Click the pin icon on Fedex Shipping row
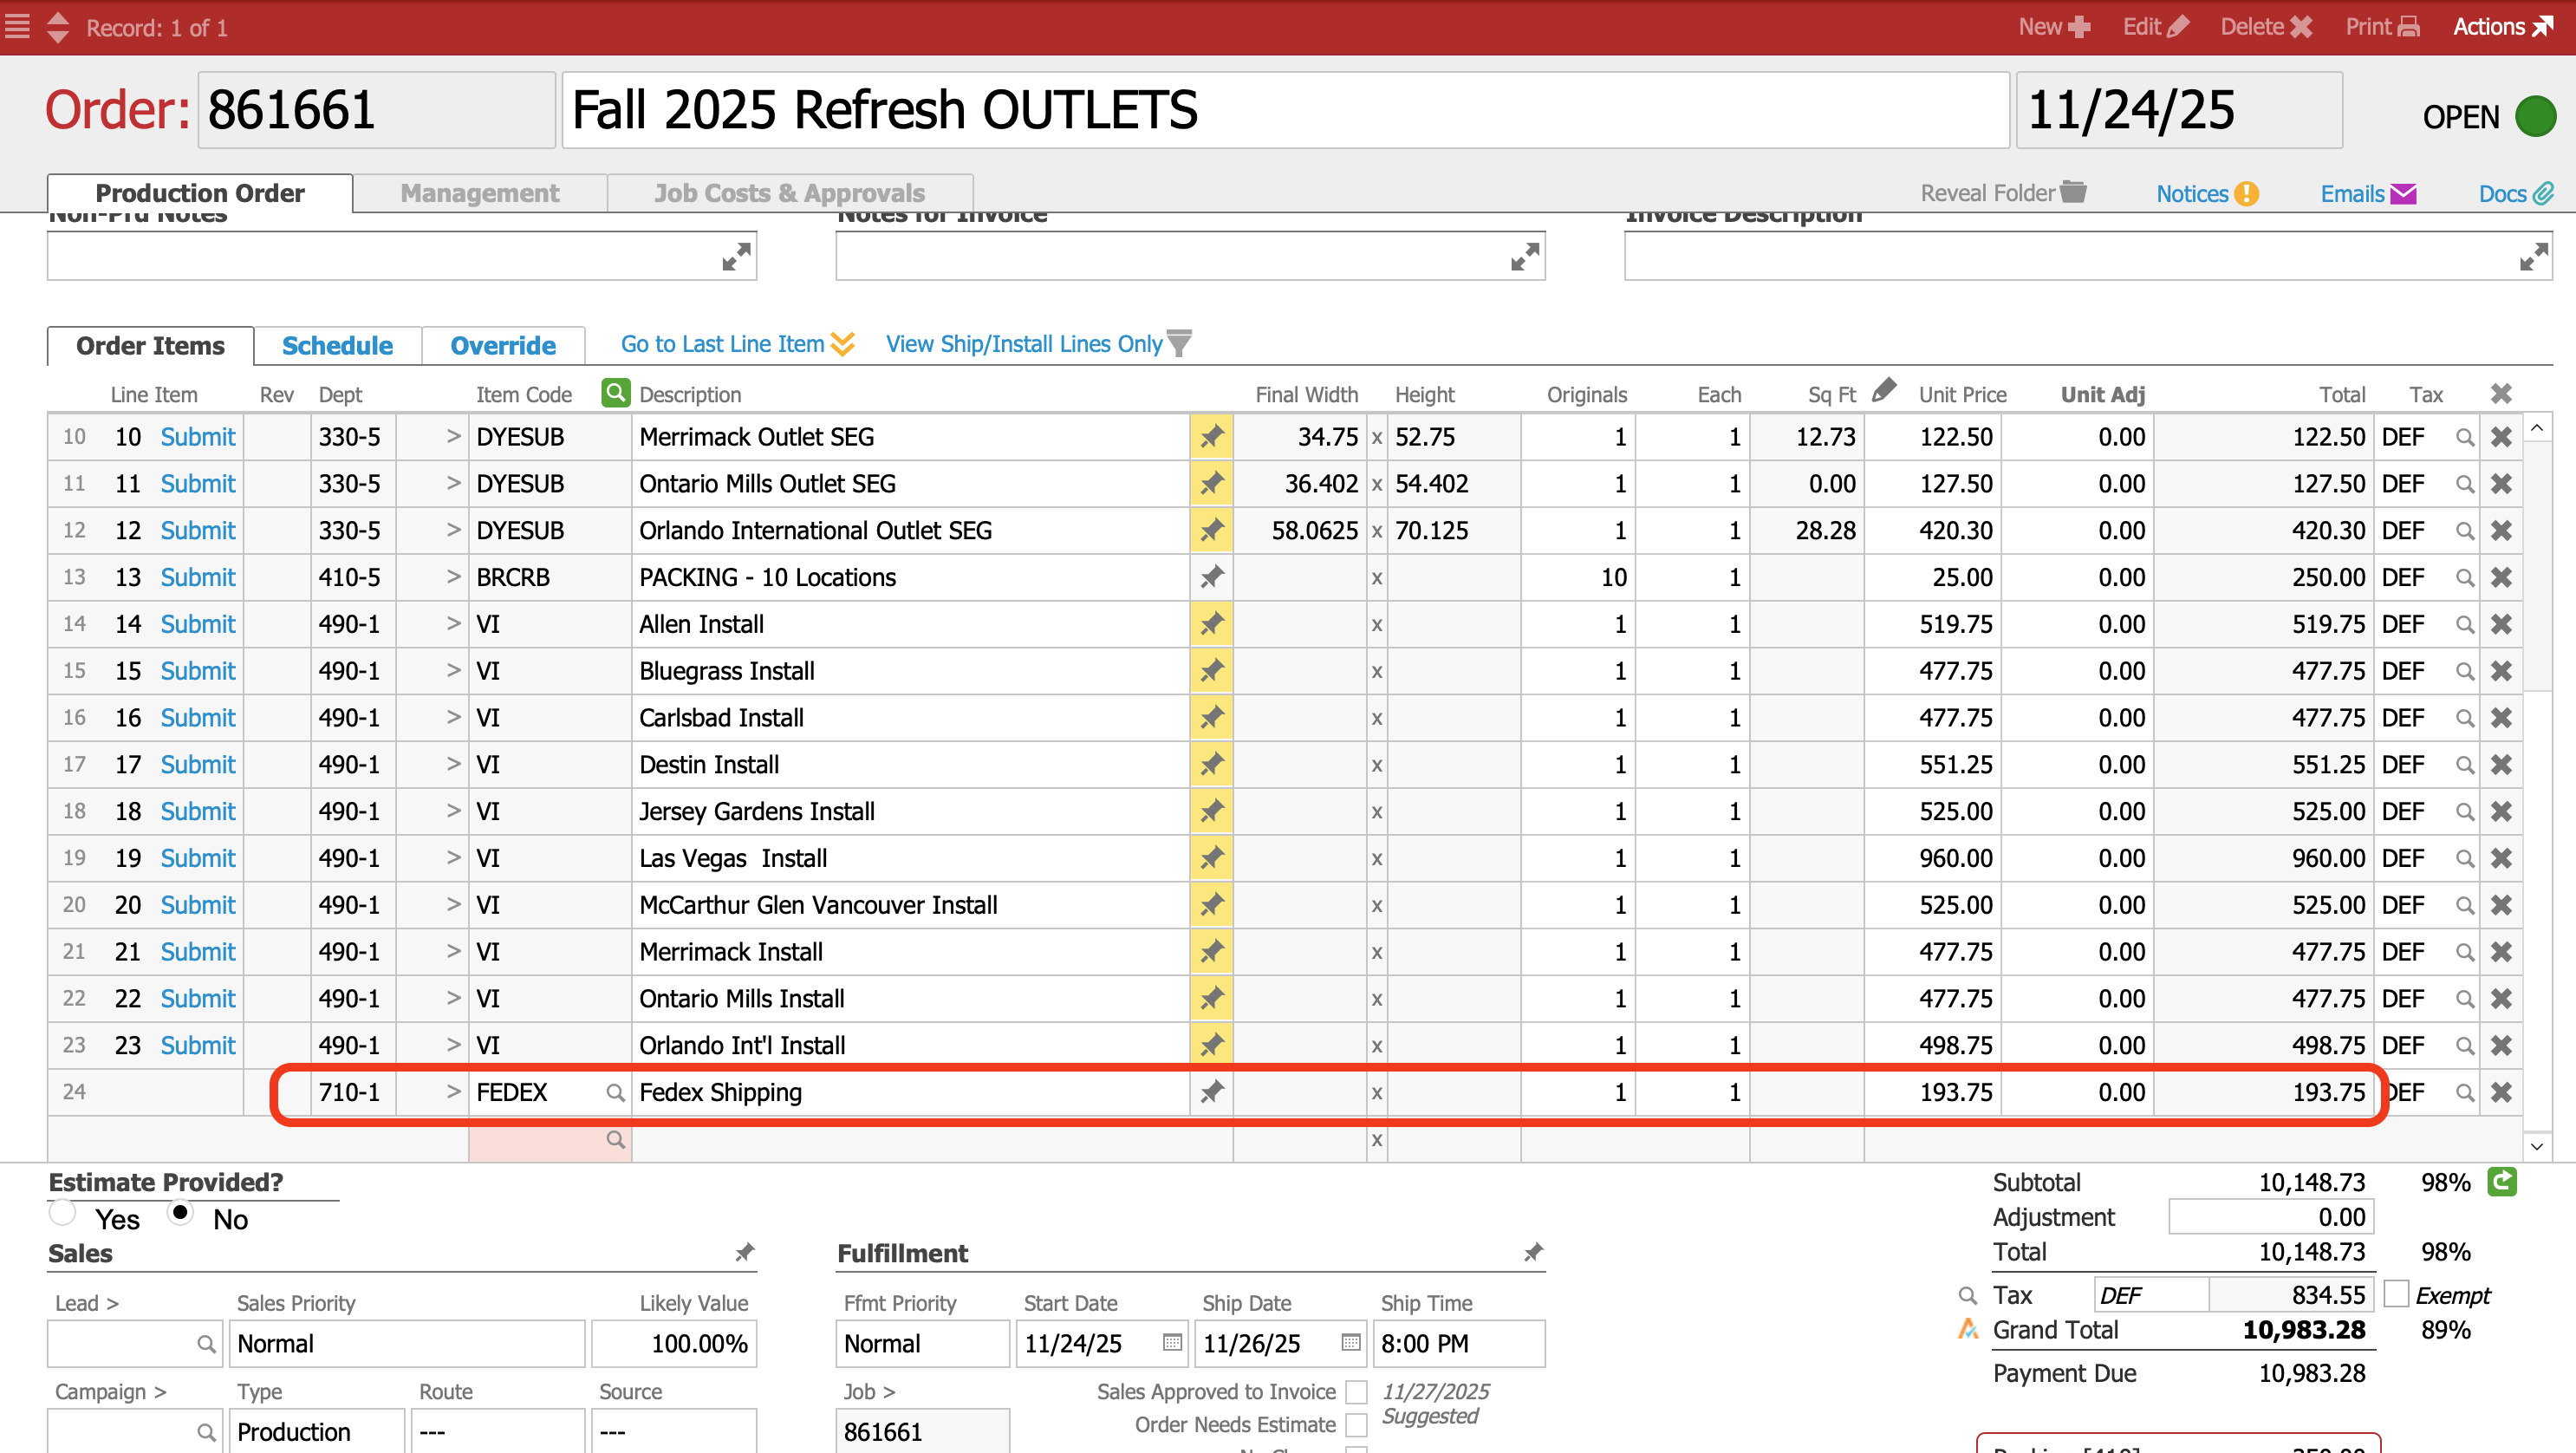The width and height of the screenshot is (2576, 1453). pyautogui.click(x=1211, y=1091)
